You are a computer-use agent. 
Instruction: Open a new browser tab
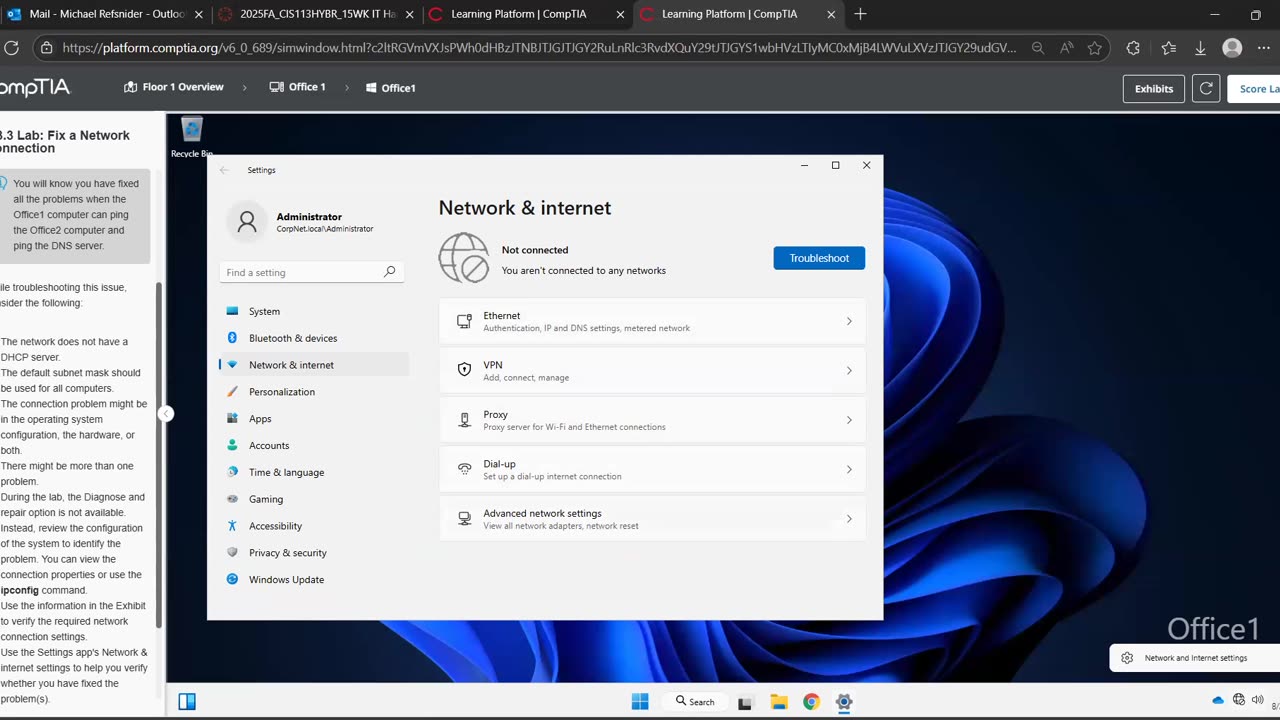click(x=860, y=14)
